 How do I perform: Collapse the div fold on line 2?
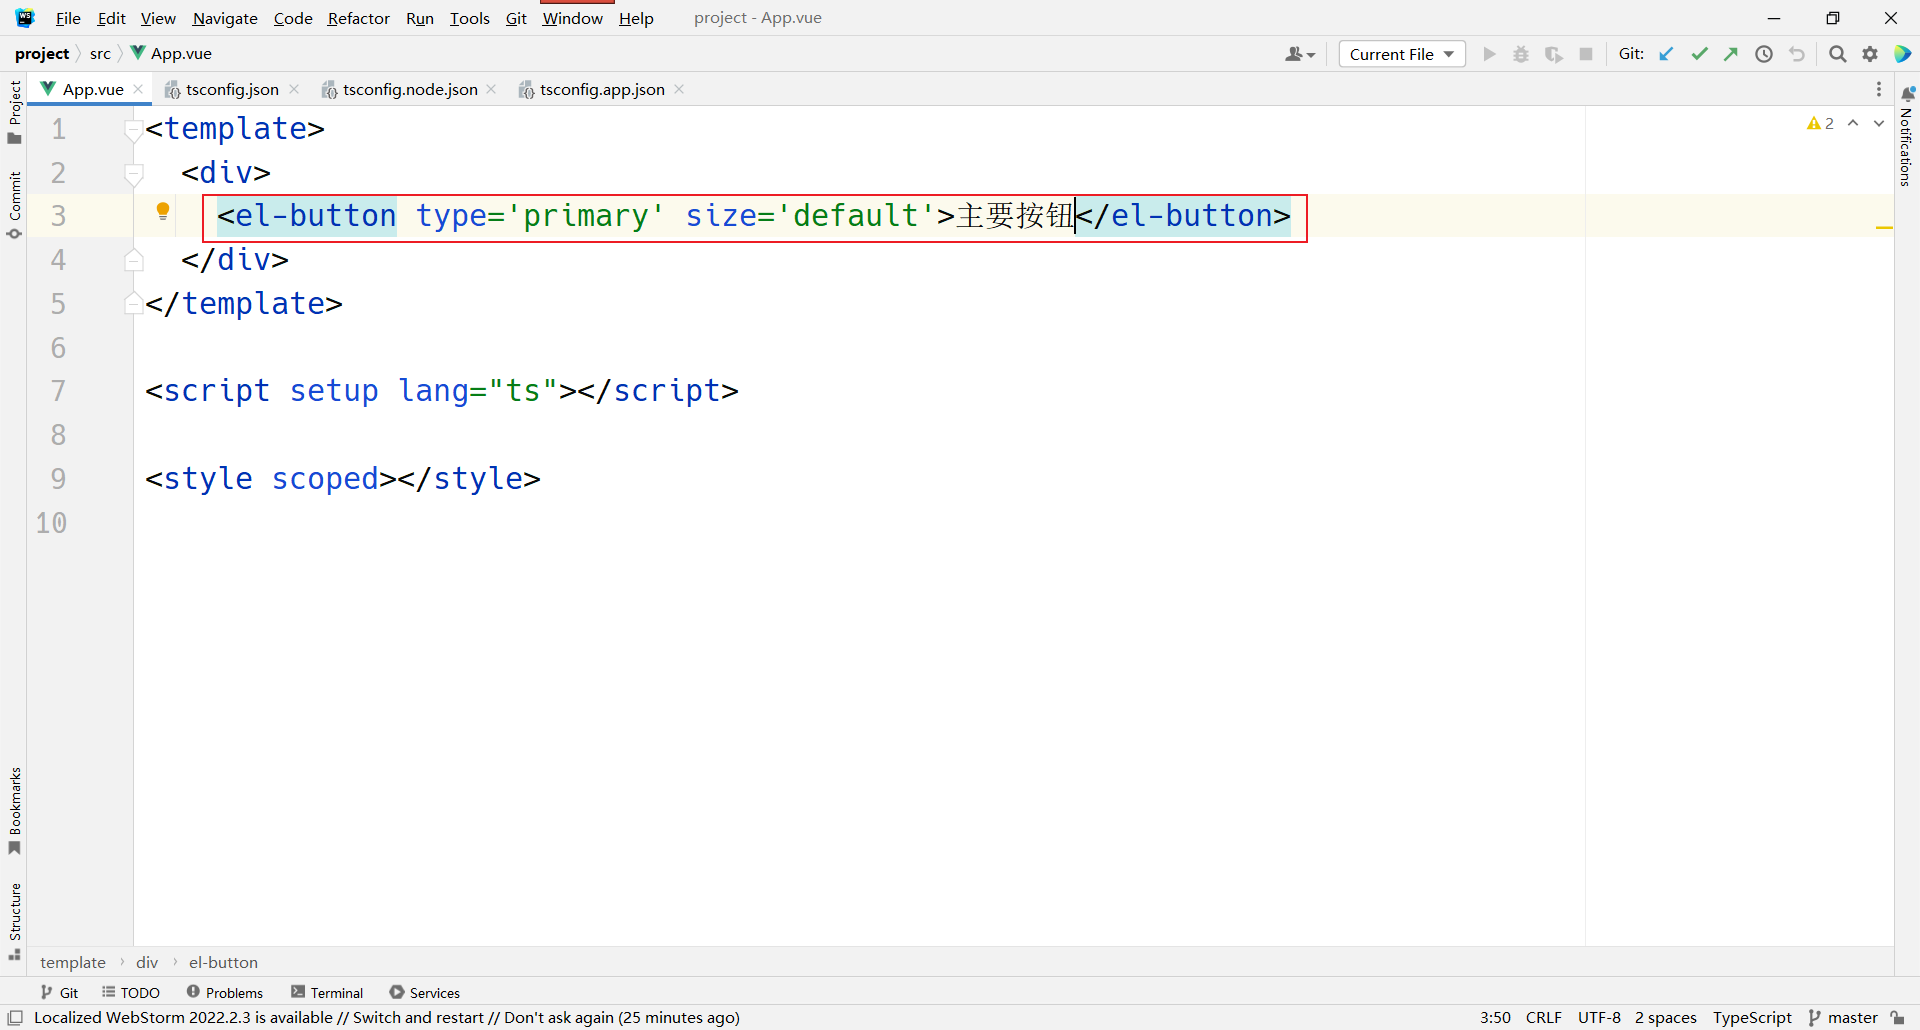point(133,173)
